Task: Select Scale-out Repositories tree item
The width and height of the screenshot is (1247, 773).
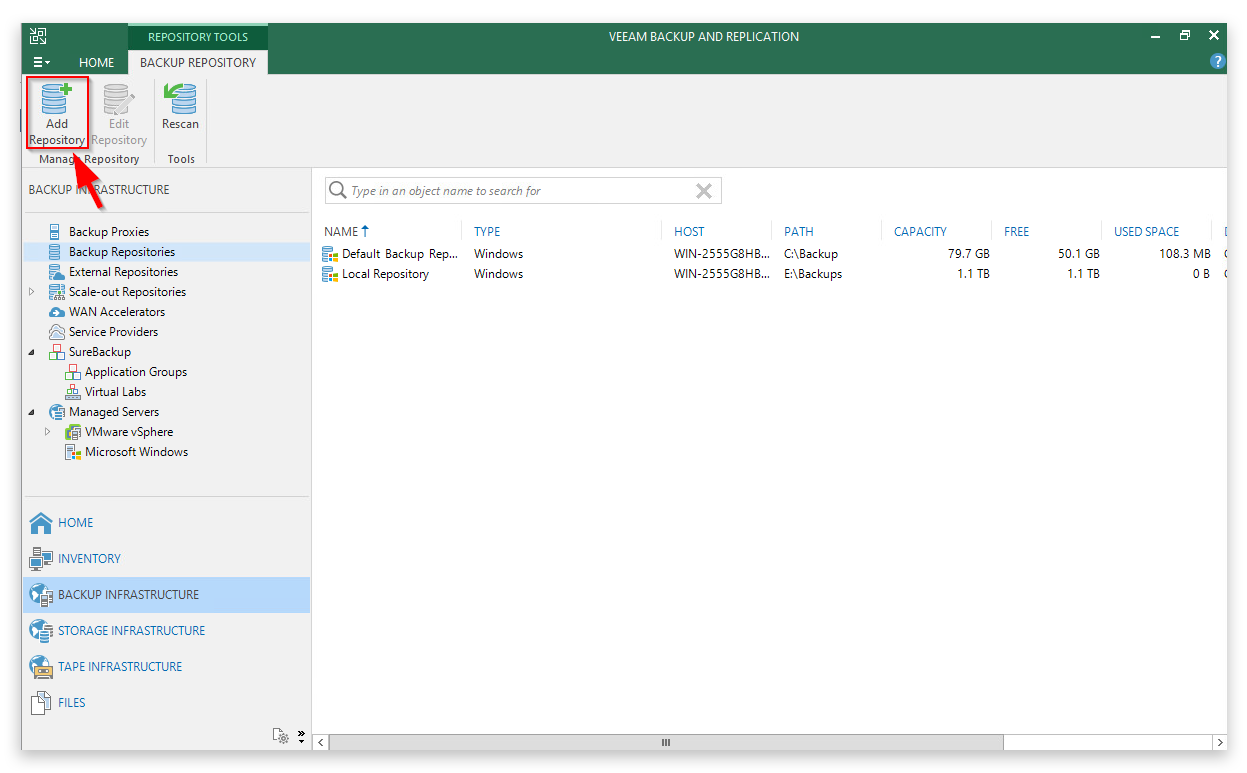Action: pyautogui.click(x=127, y=292)
